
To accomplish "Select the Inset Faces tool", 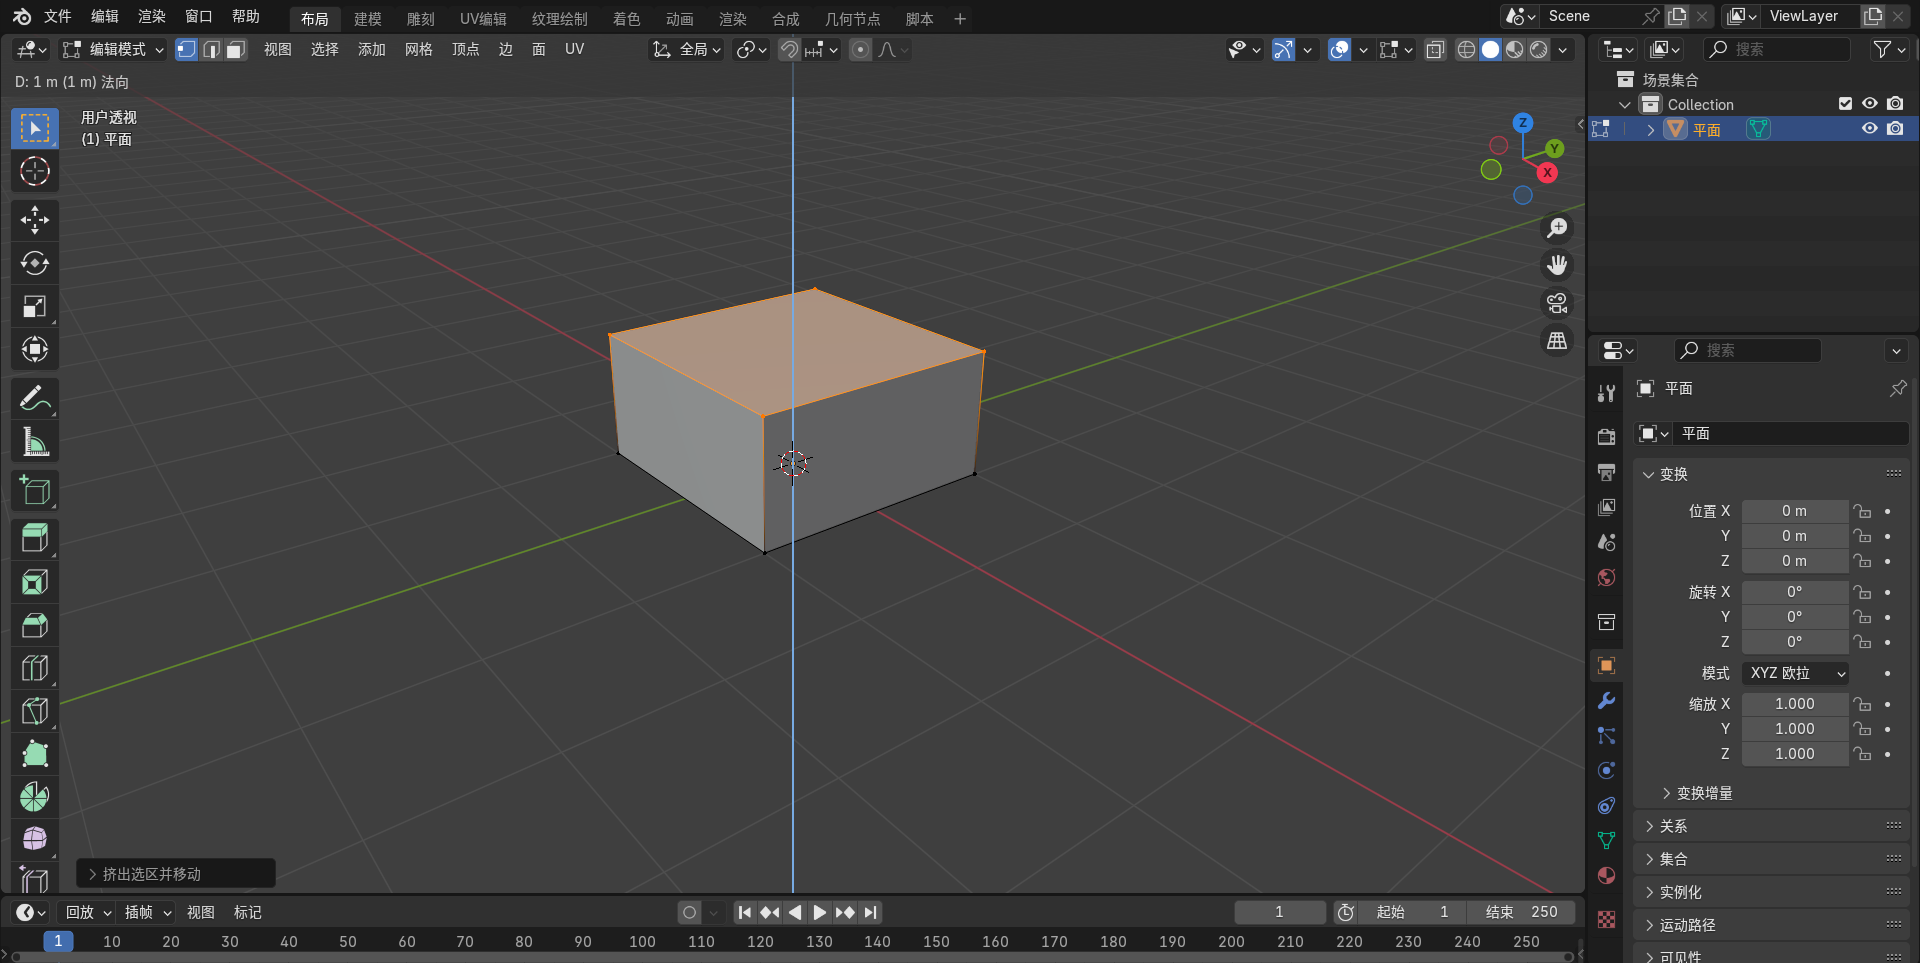I will (35, 582).
